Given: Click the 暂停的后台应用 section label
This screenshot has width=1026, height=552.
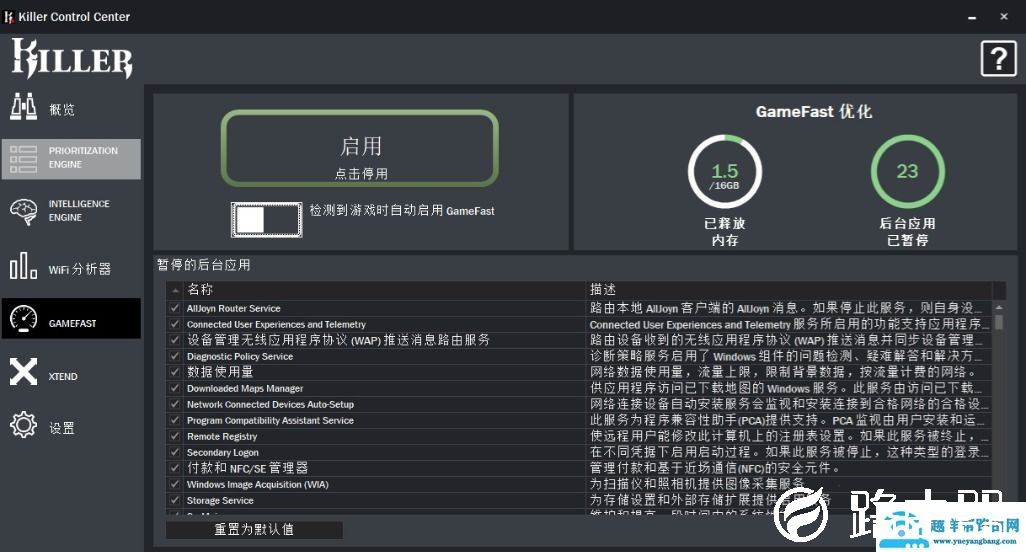Looking at the screenshot, I should click(203, 265).
